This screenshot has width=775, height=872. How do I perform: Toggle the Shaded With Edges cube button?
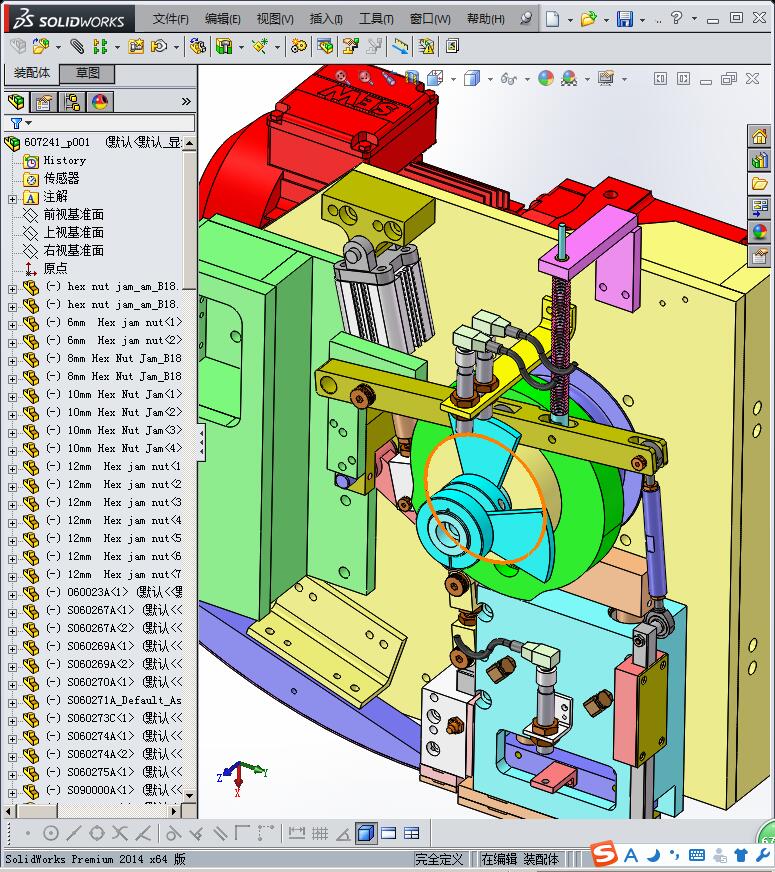point(366,833)
